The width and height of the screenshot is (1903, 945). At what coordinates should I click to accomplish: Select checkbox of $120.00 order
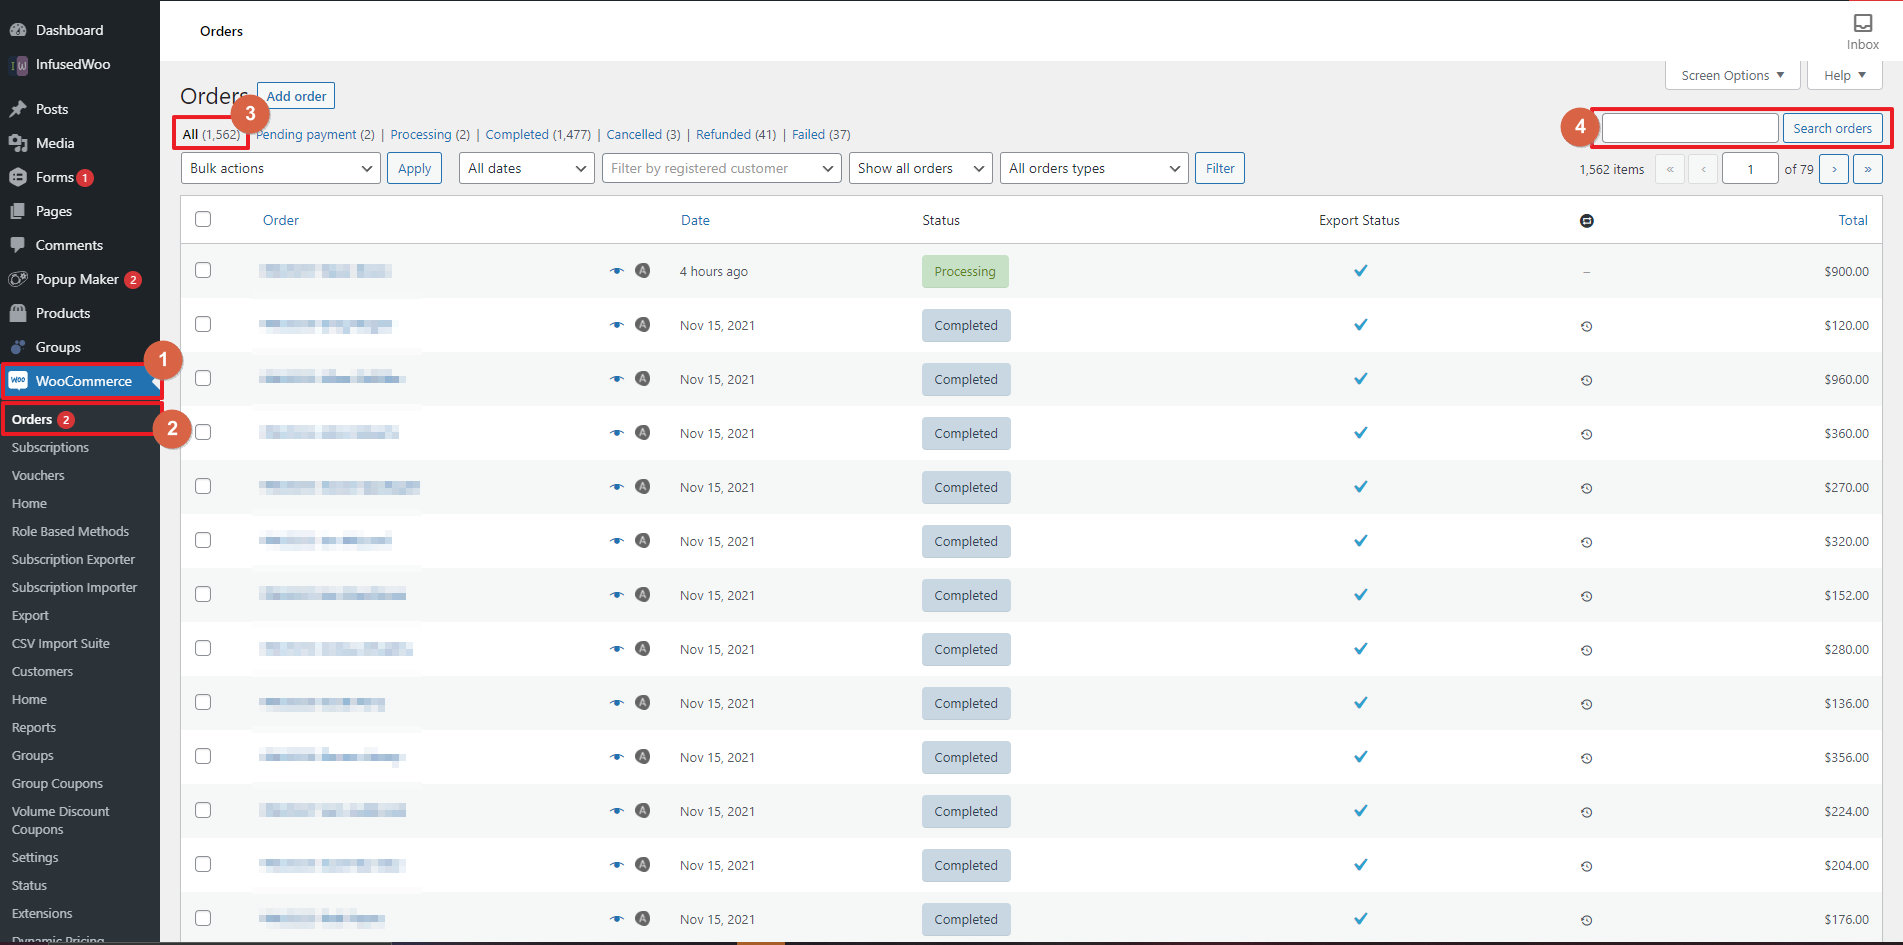(x=203, y=324)
